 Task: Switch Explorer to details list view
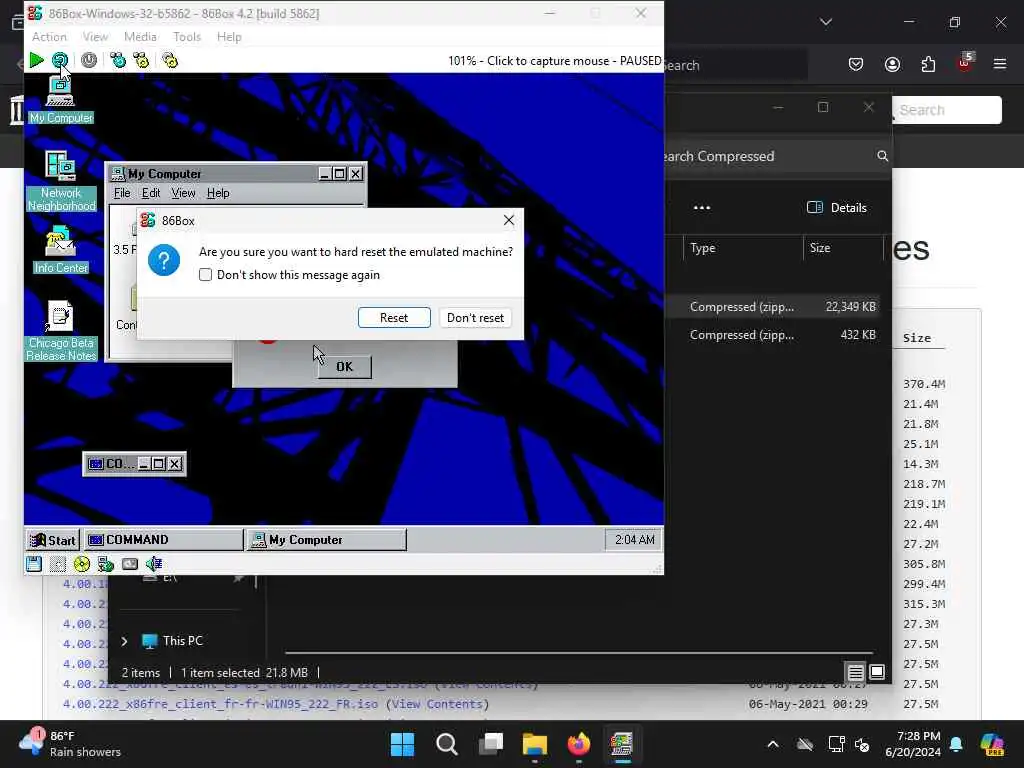click(x=855, y=672)
